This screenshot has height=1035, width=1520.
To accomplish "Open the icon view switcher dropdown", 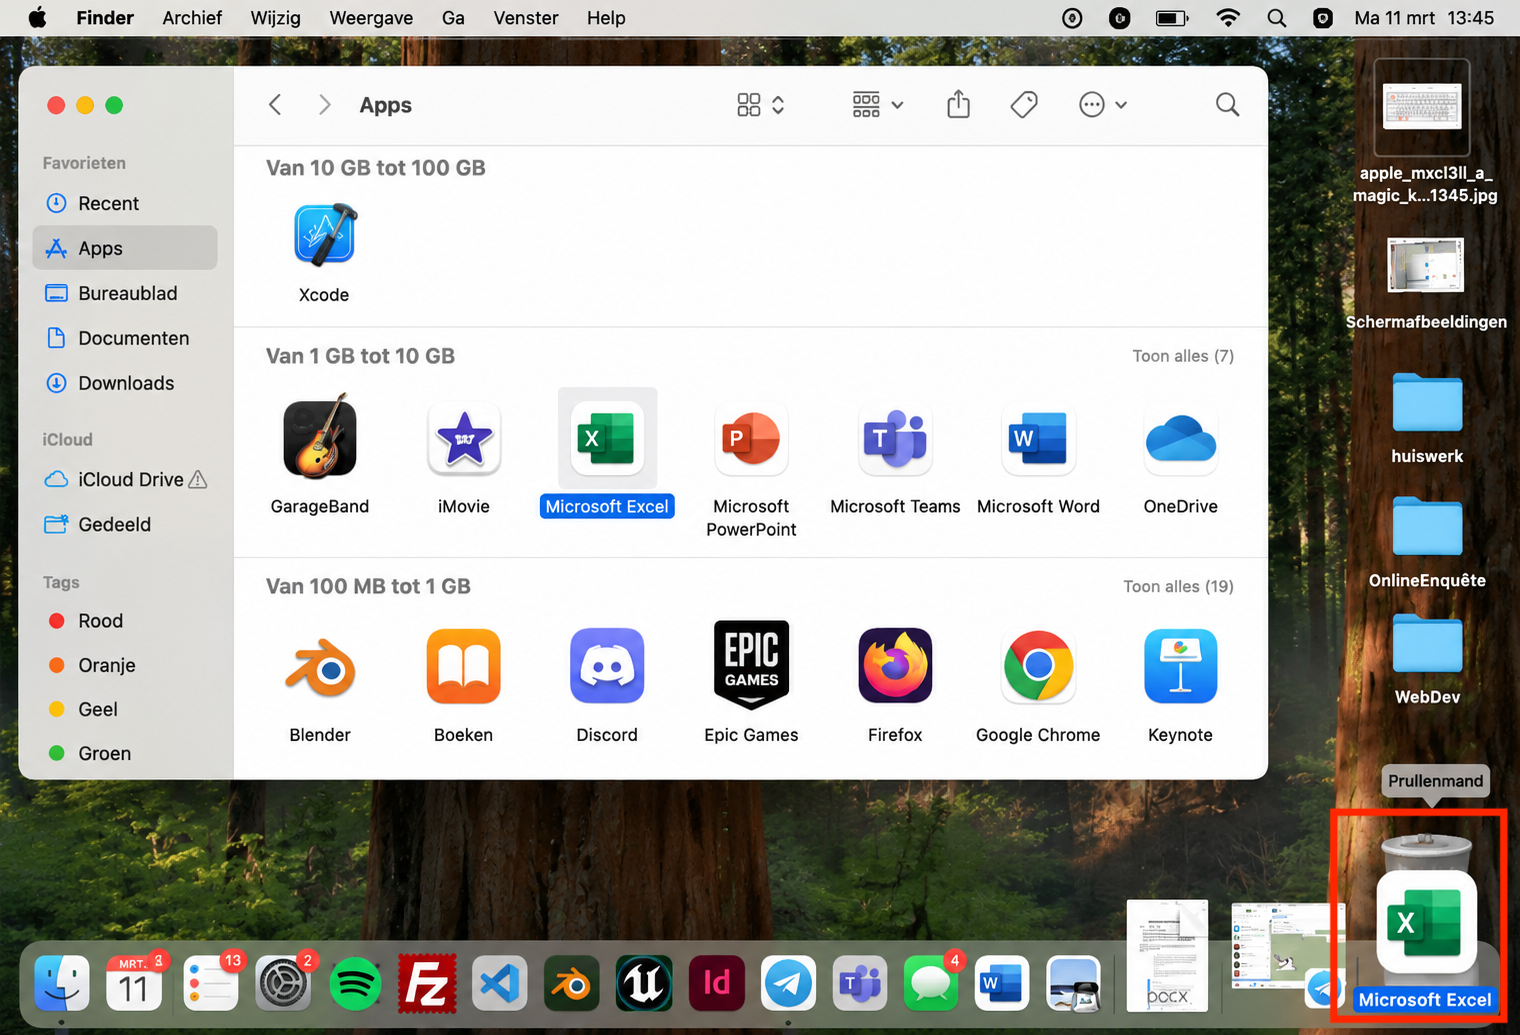I will pos(761,104).
